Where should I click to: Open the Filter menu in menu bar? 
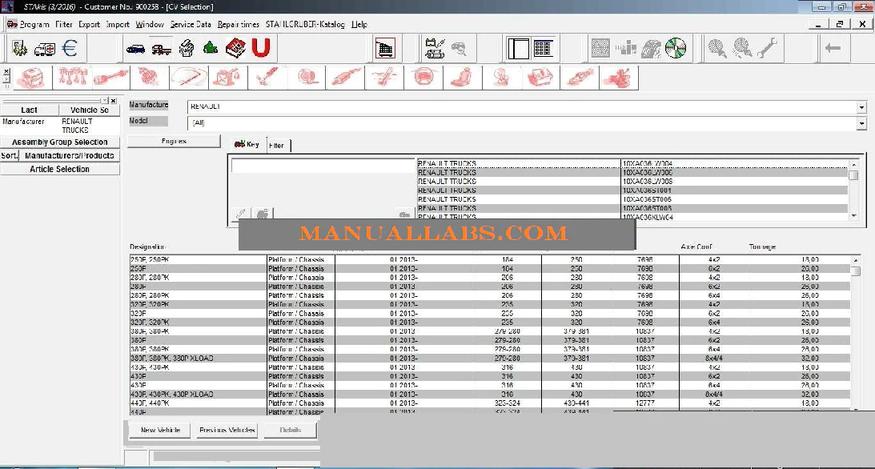pos(64,25)
